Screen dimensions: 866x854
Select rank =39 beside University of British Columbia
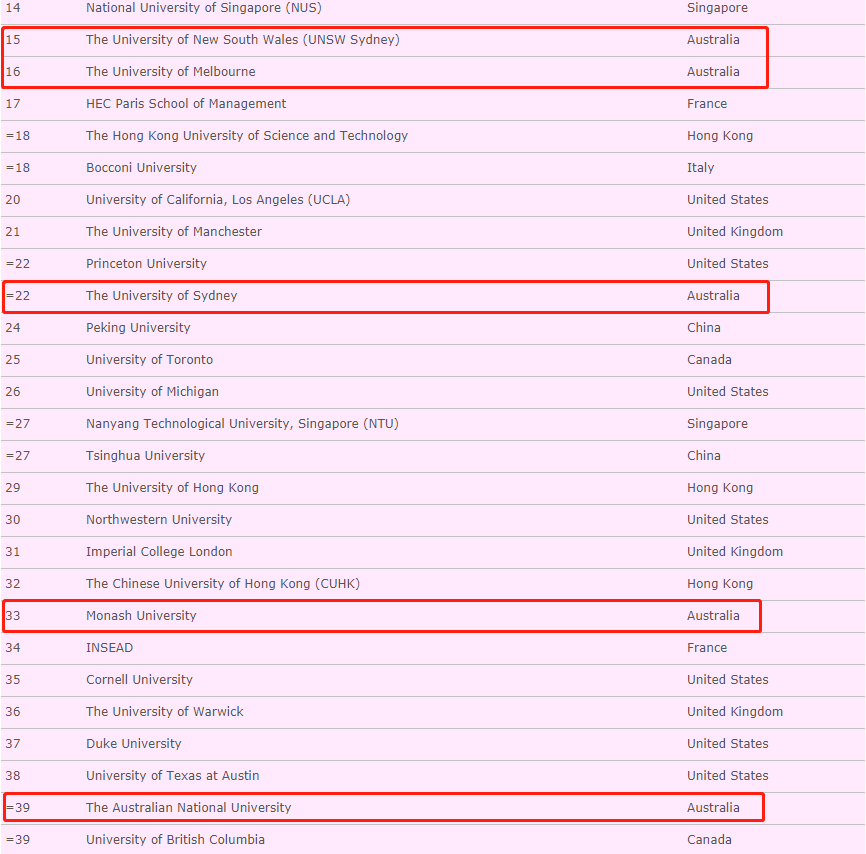point(18,840)
